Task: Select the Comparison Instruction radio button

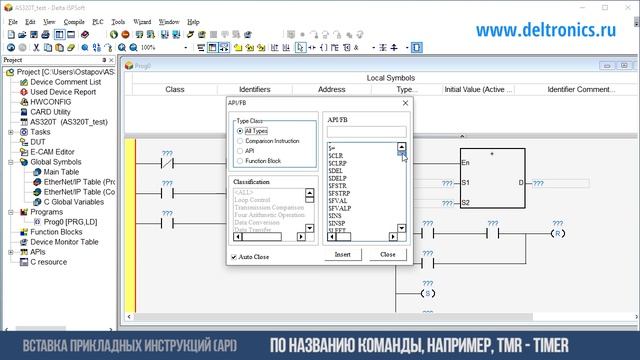Action: click(x=240, y=141)
